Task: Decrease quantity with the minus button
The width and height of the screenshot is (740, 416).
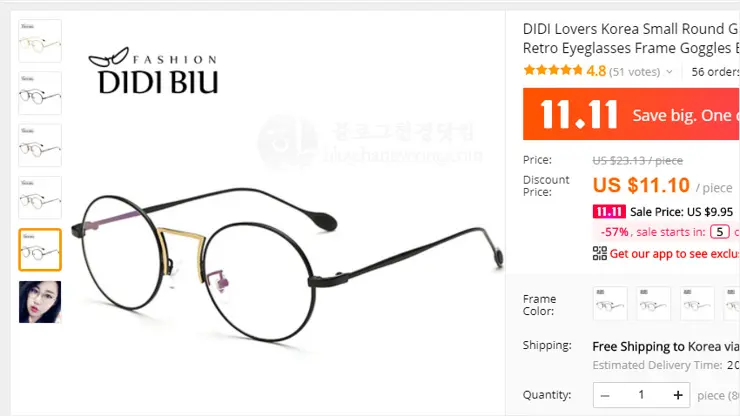Action: [x=605, y=395]
